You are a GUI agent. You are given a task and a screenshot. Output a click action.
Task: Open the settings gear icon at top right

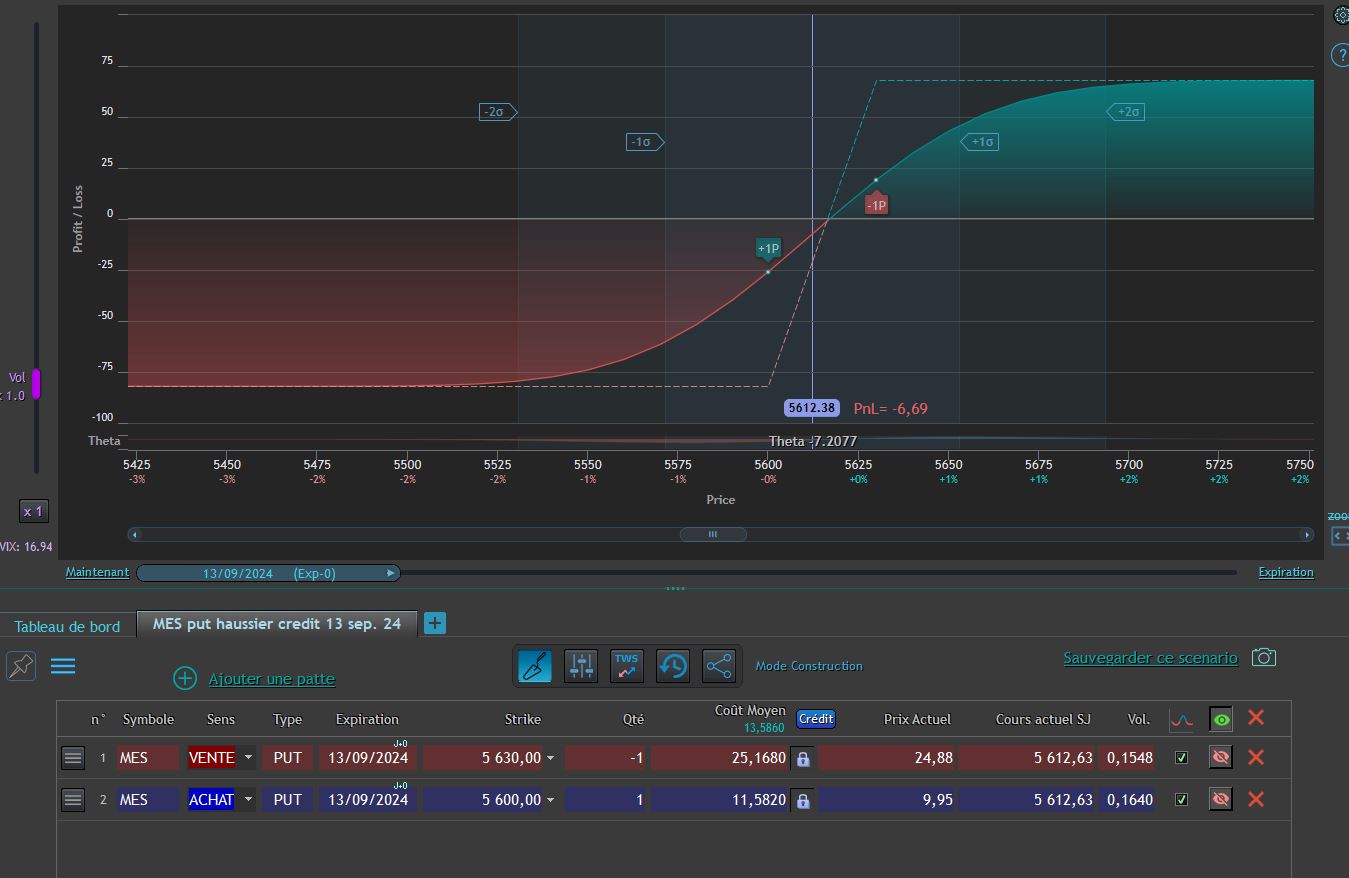coord(1342,15)
